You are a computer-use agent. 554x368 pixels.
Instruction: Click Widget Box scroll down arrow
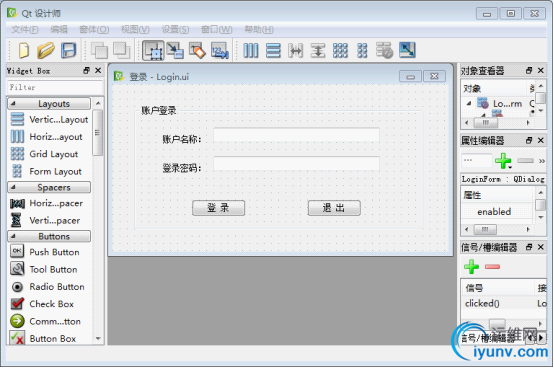tap(98, 338)
